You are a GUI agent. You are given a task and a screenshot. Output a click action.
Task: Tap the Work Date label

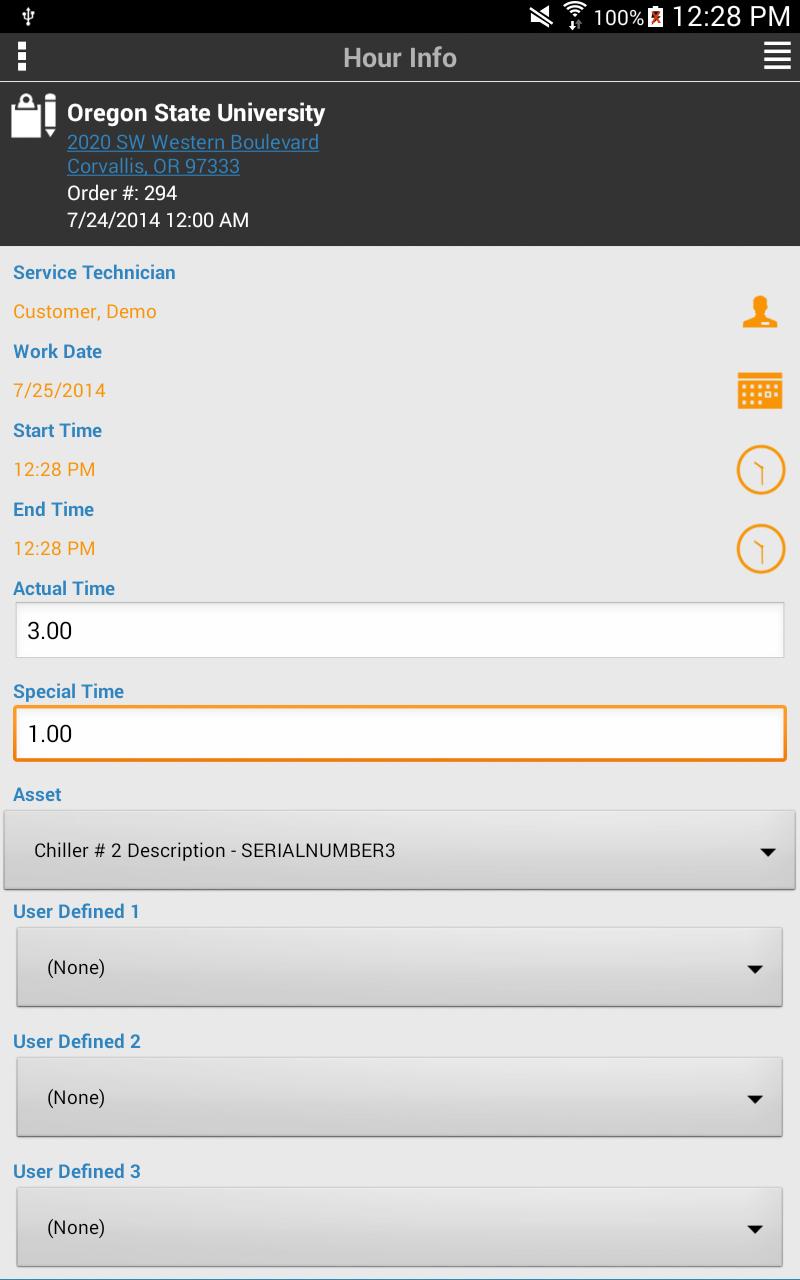coord(57,352)
